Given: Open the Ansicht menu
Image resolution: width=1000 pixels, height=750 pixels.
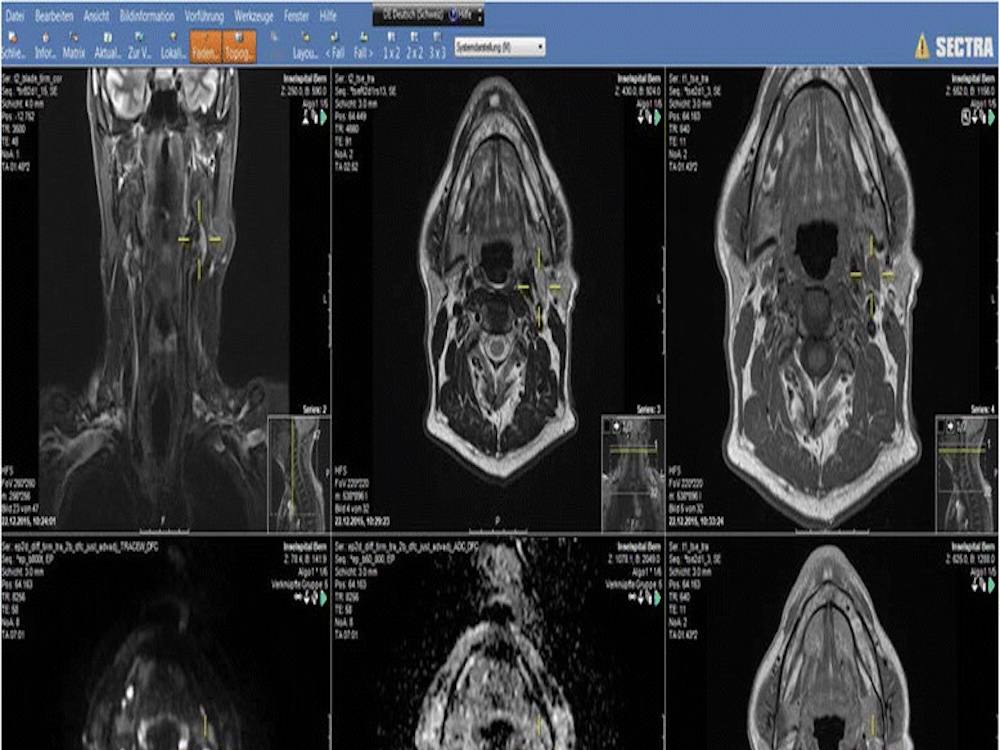Looking at the screenshot, I should [x=97, y=16].
